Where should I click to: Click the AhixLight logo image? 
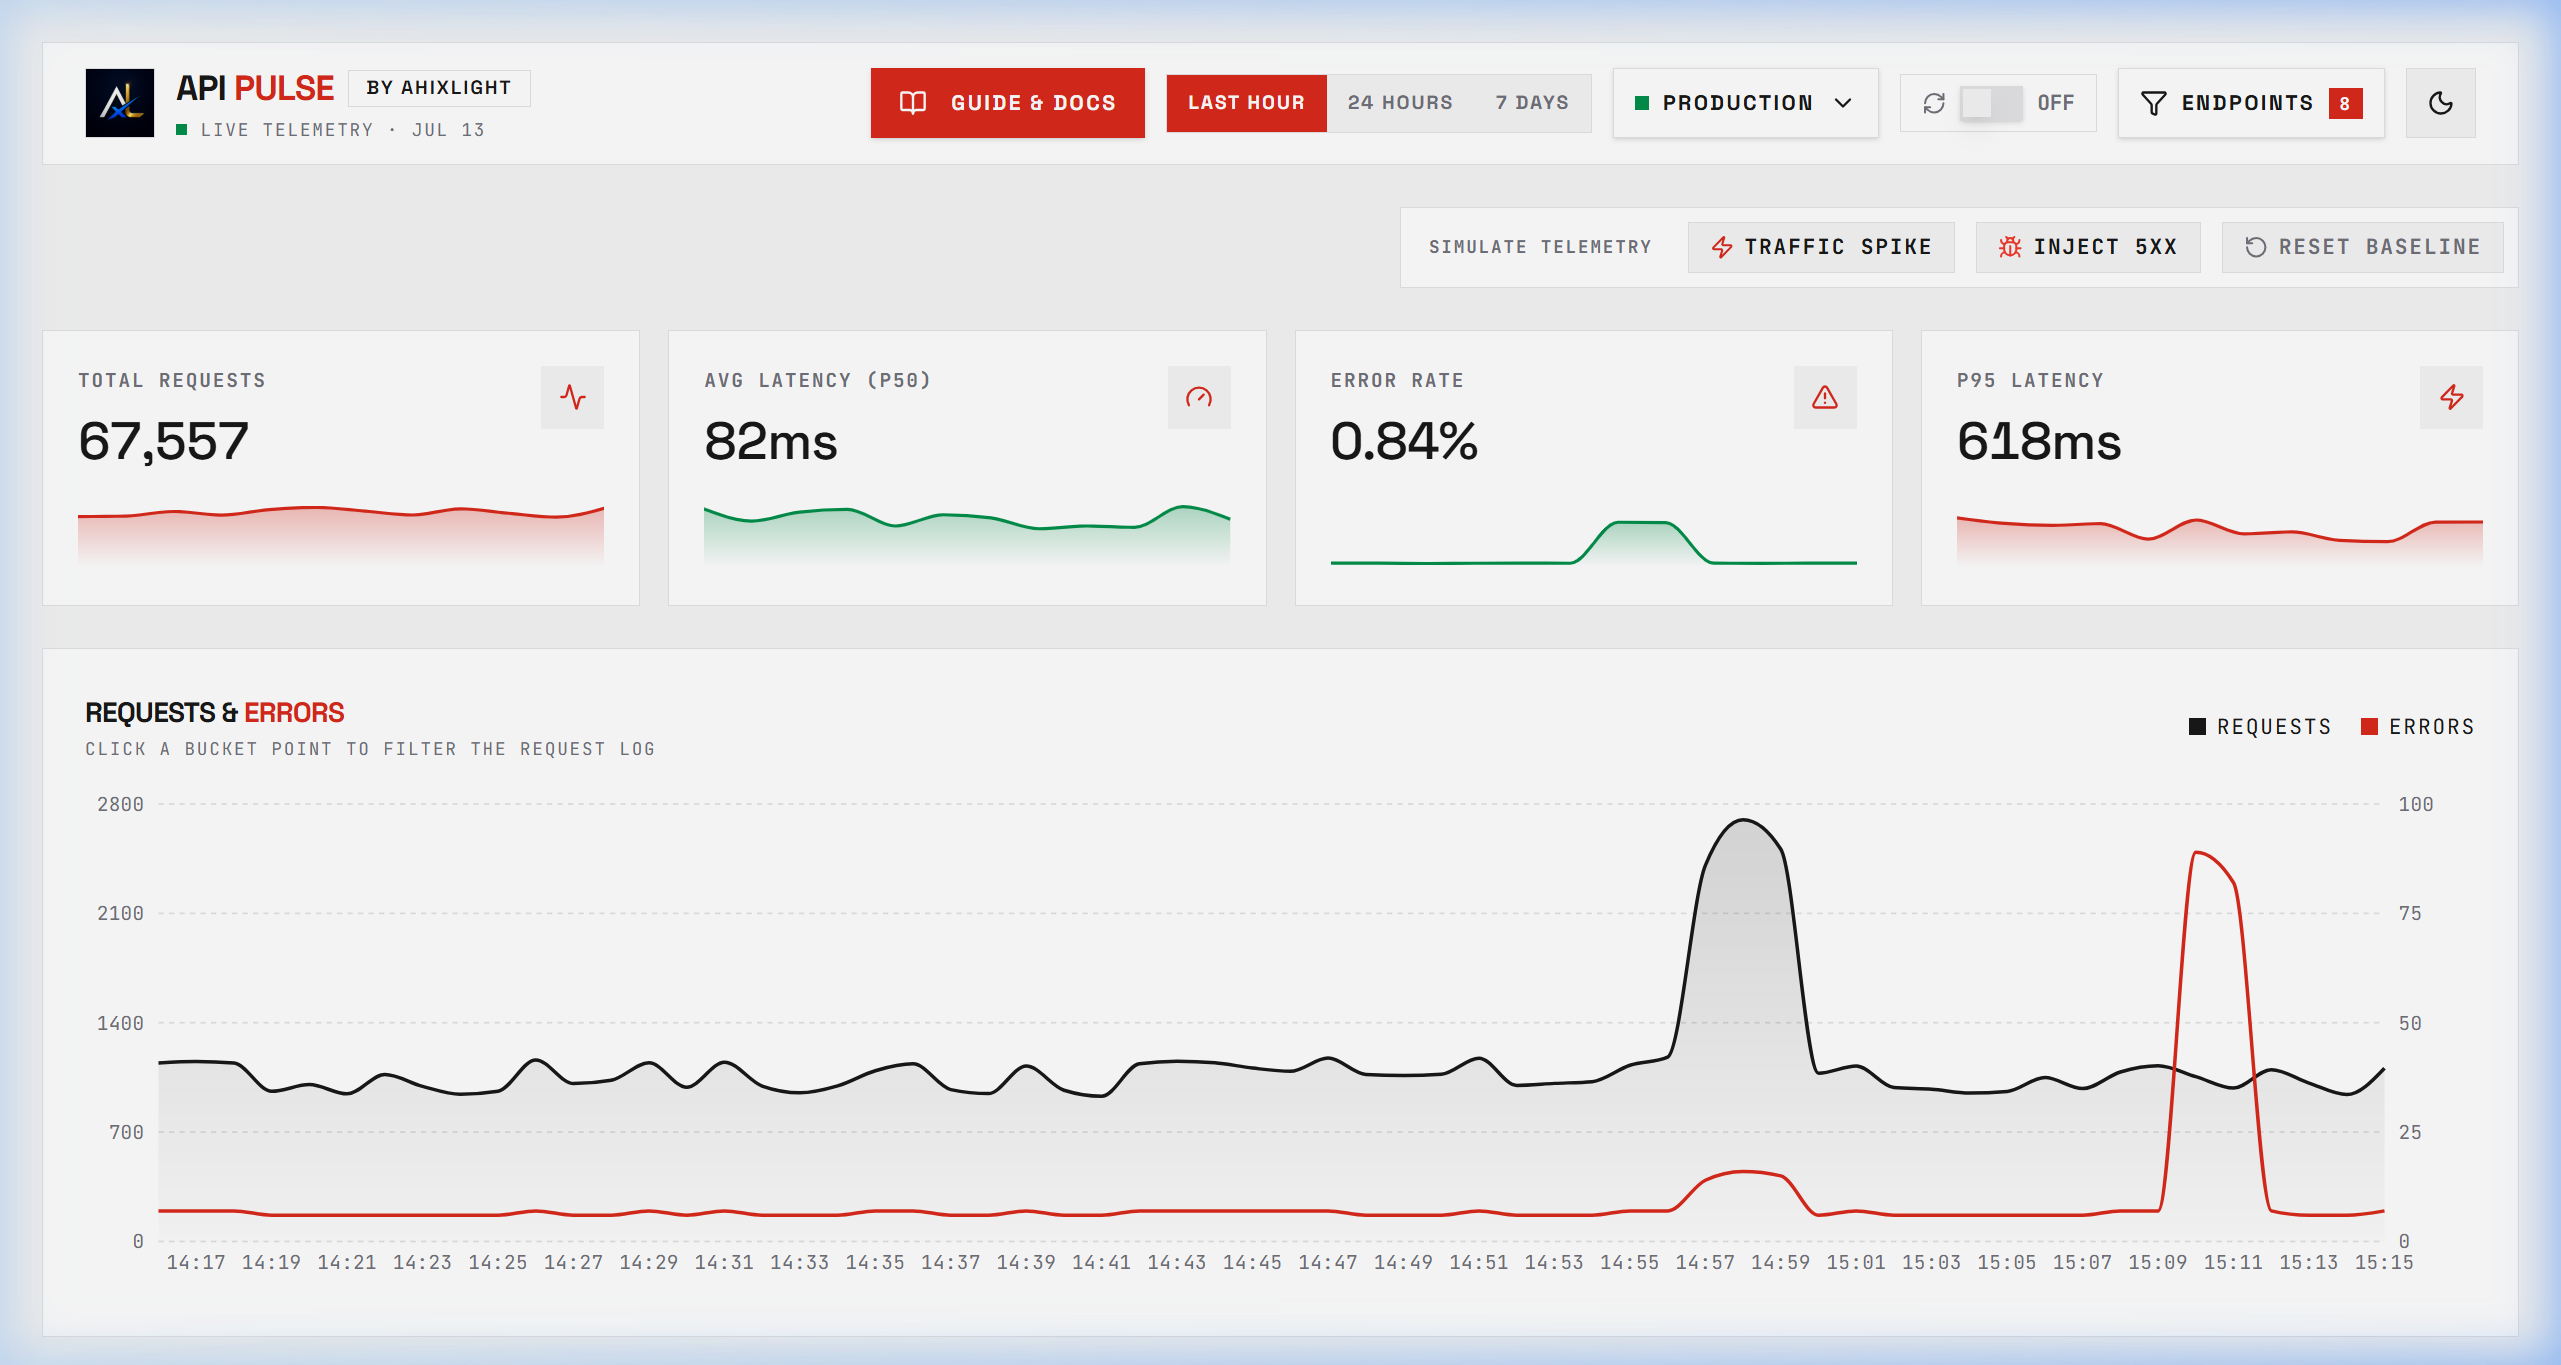[x=119, y=103]
